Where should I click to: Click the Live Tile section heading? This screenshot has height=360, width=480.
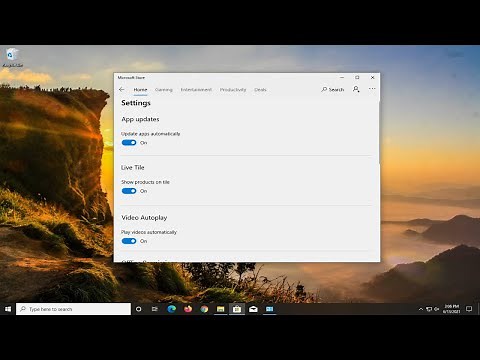tap(133, 168)
